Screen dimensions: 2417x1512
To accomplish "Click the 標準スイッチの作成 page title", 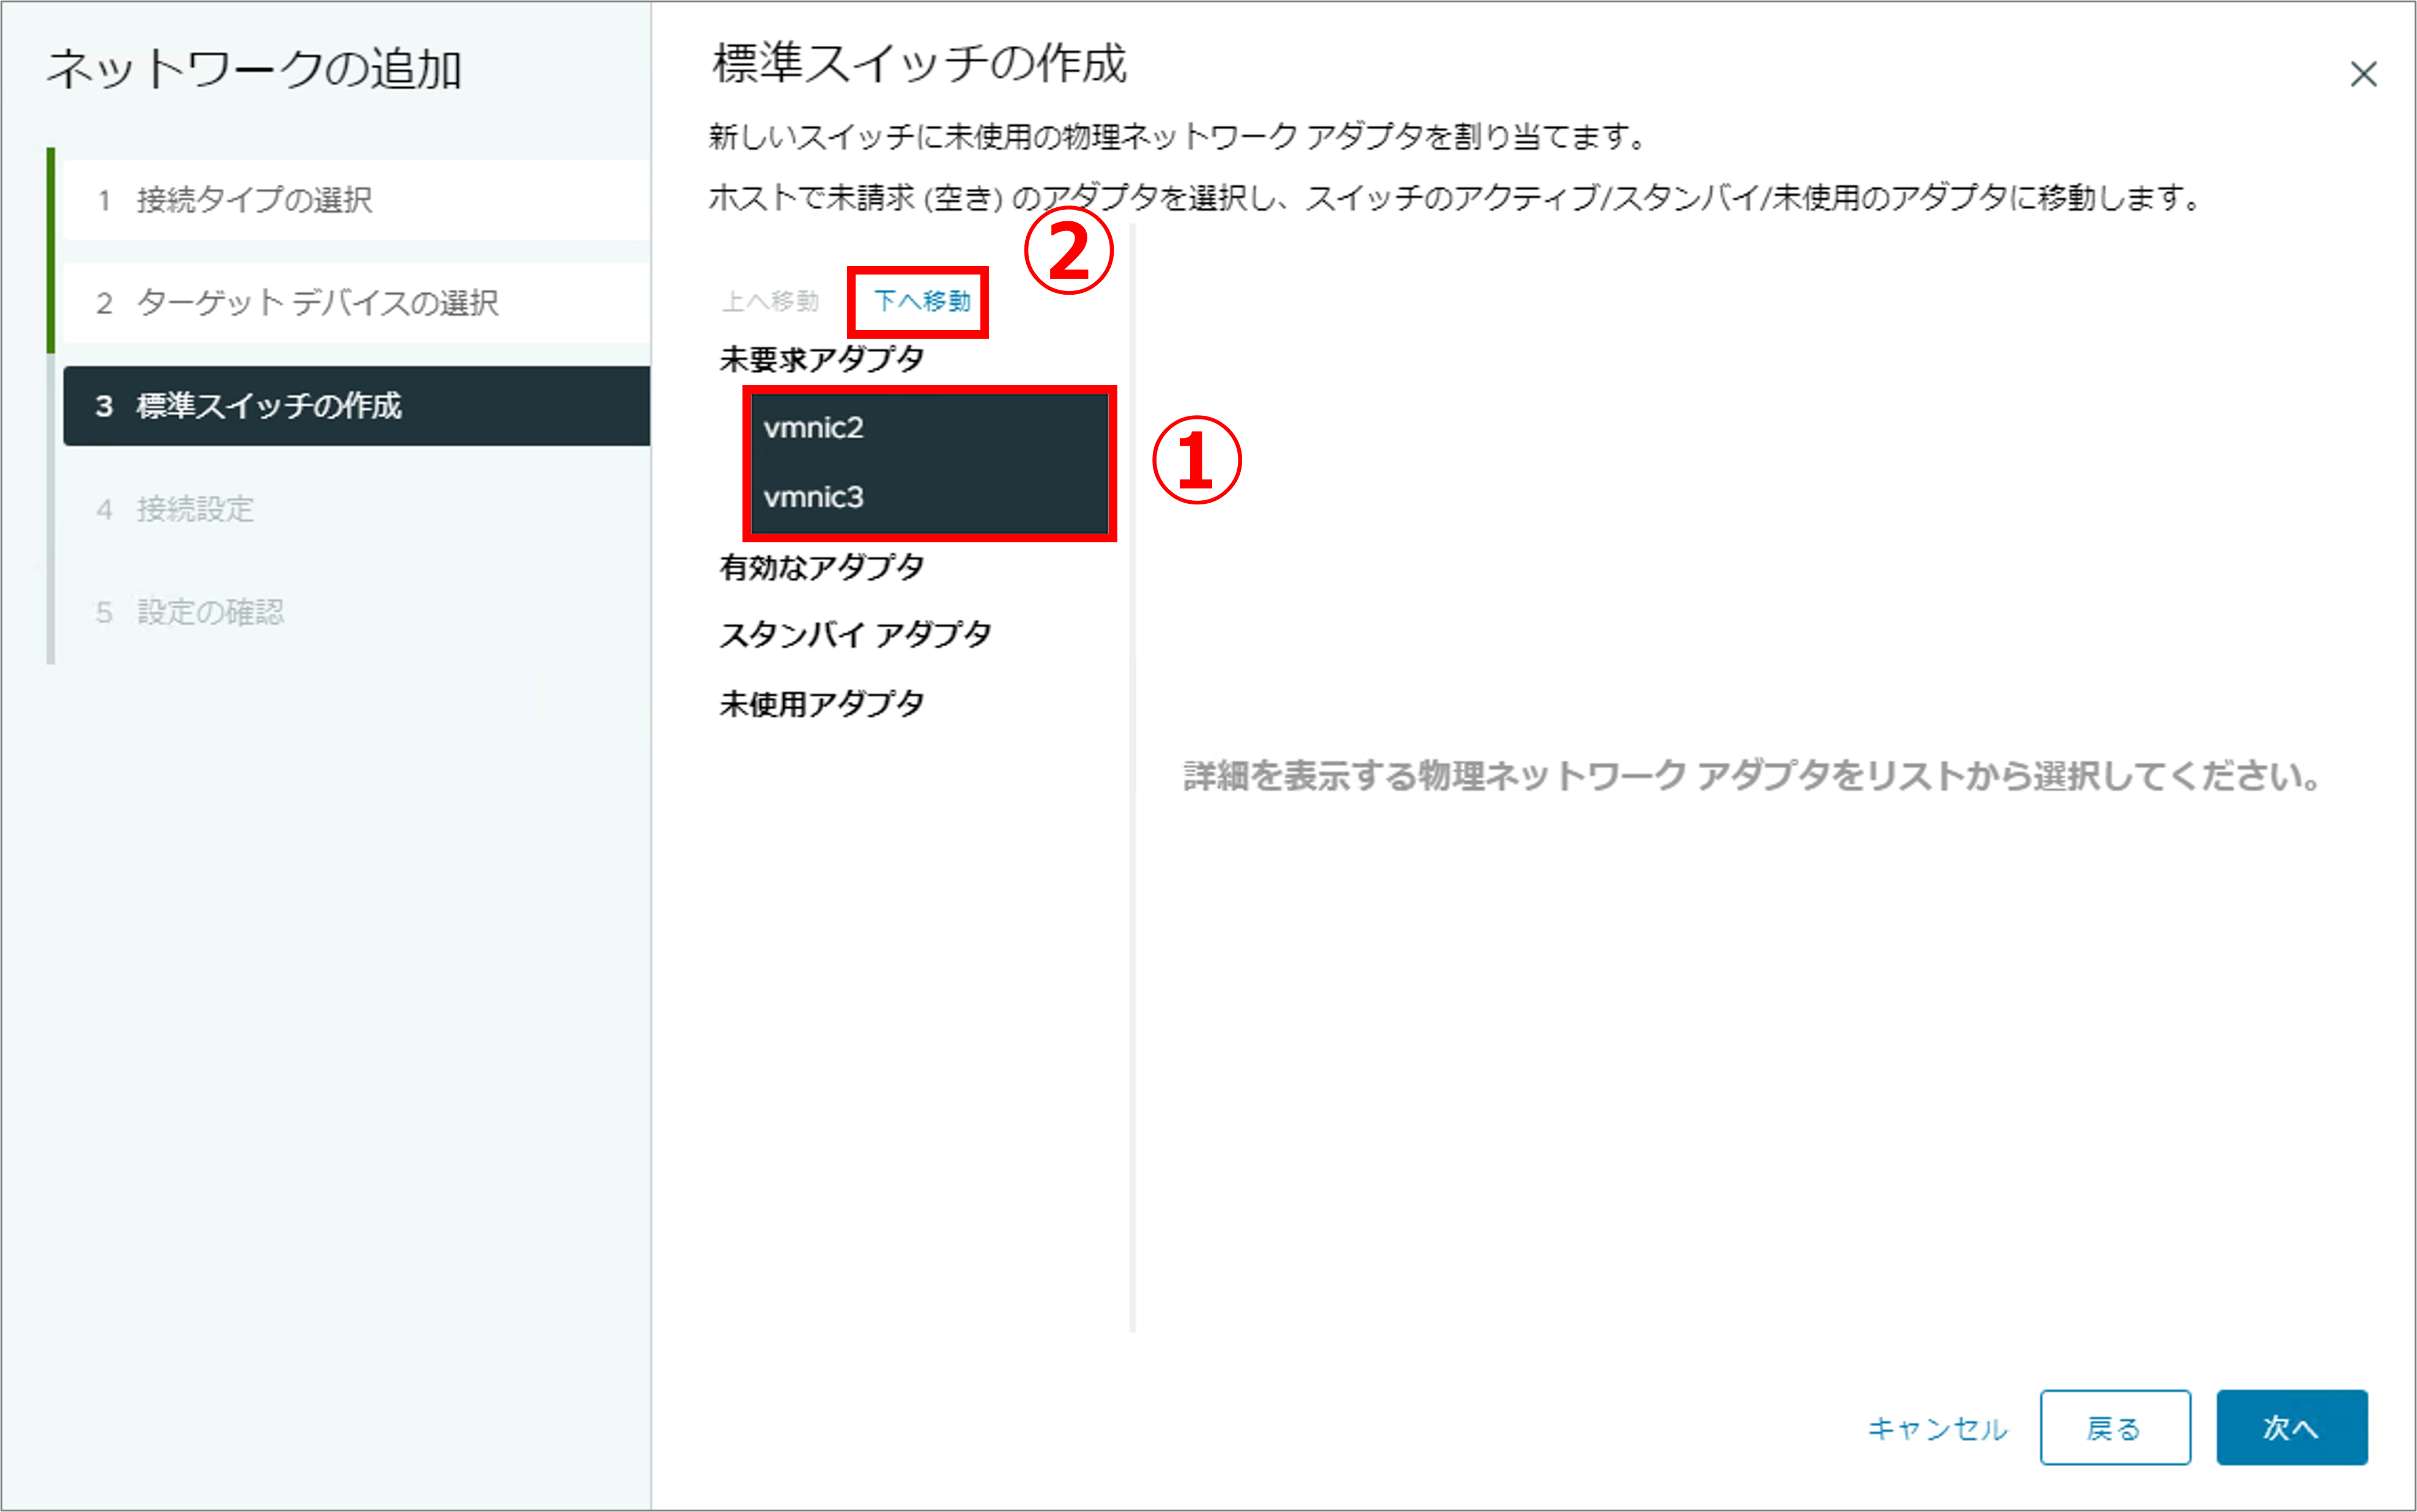I will click(919, 64).
